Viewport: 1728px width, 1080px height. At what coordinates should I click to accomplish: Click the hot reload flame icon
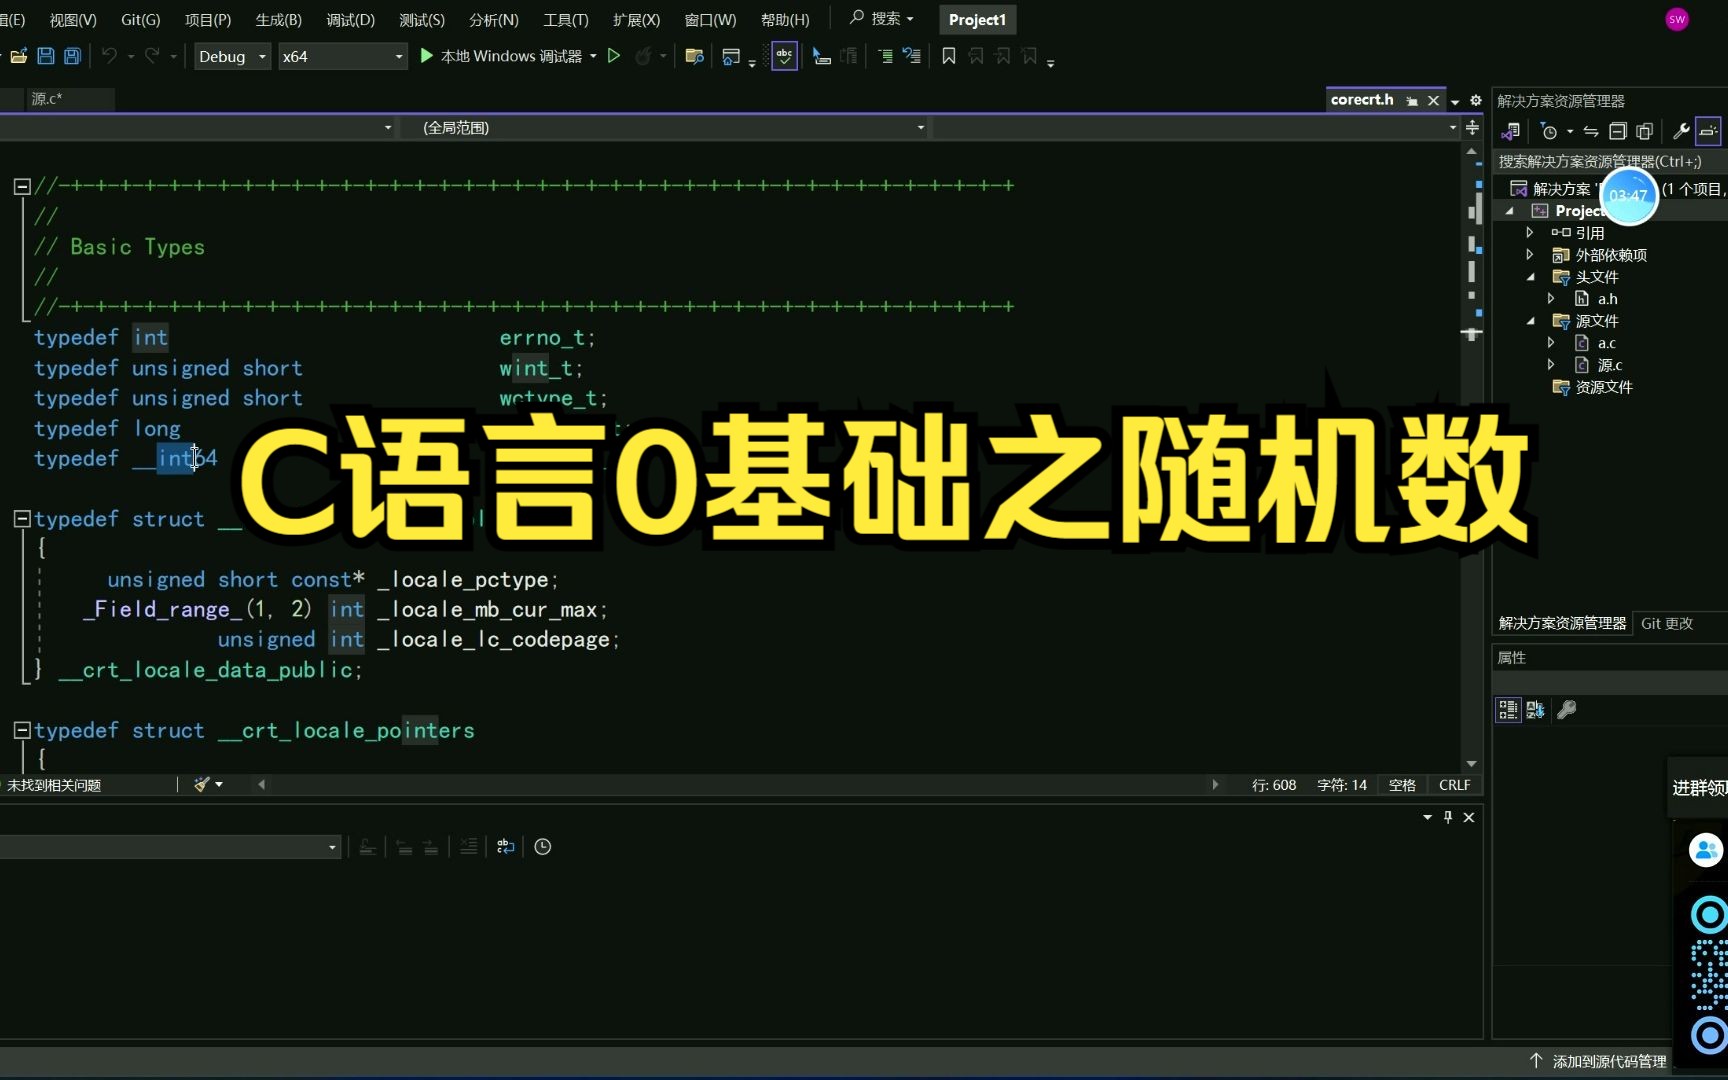click(643, 56)
